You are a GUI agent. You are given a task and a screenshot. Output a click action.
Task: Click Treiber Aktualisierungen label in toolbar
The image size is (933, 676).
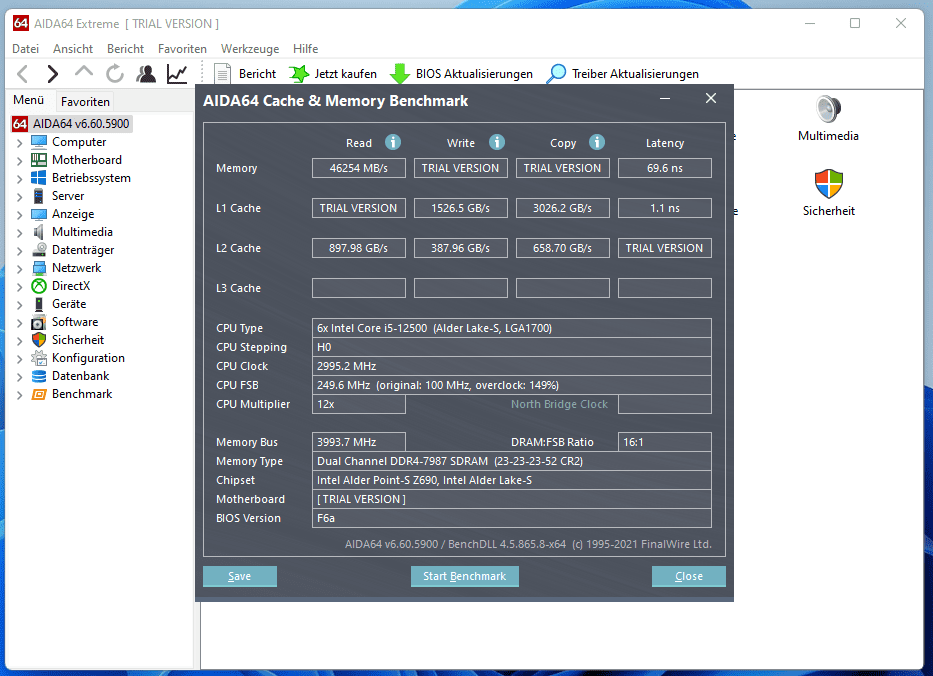635,74
